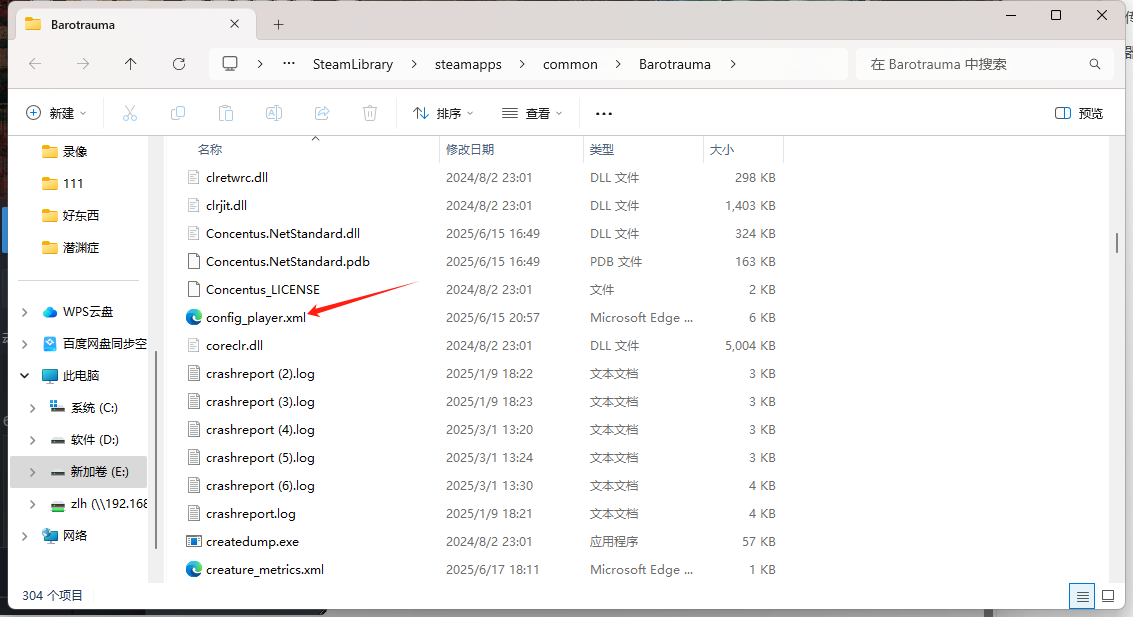Switch to details view icon in status bar
The image size is (1133, 617).
pyautogui.click(x=1082, y=596)
